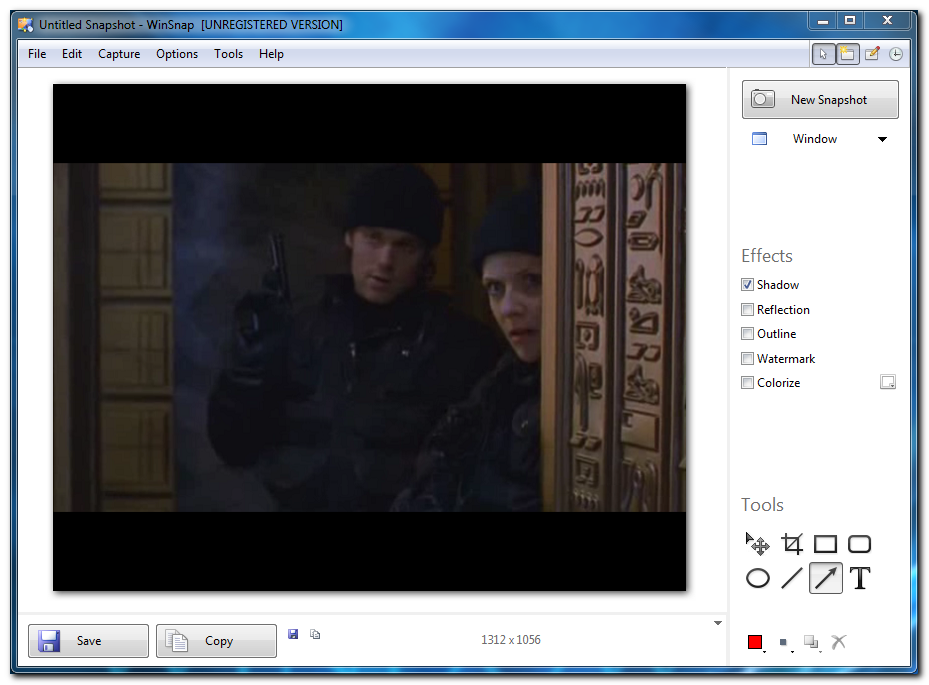Click the captured snapshot image preview
Viewport: 929px width, 685px height.
(369, 337)
